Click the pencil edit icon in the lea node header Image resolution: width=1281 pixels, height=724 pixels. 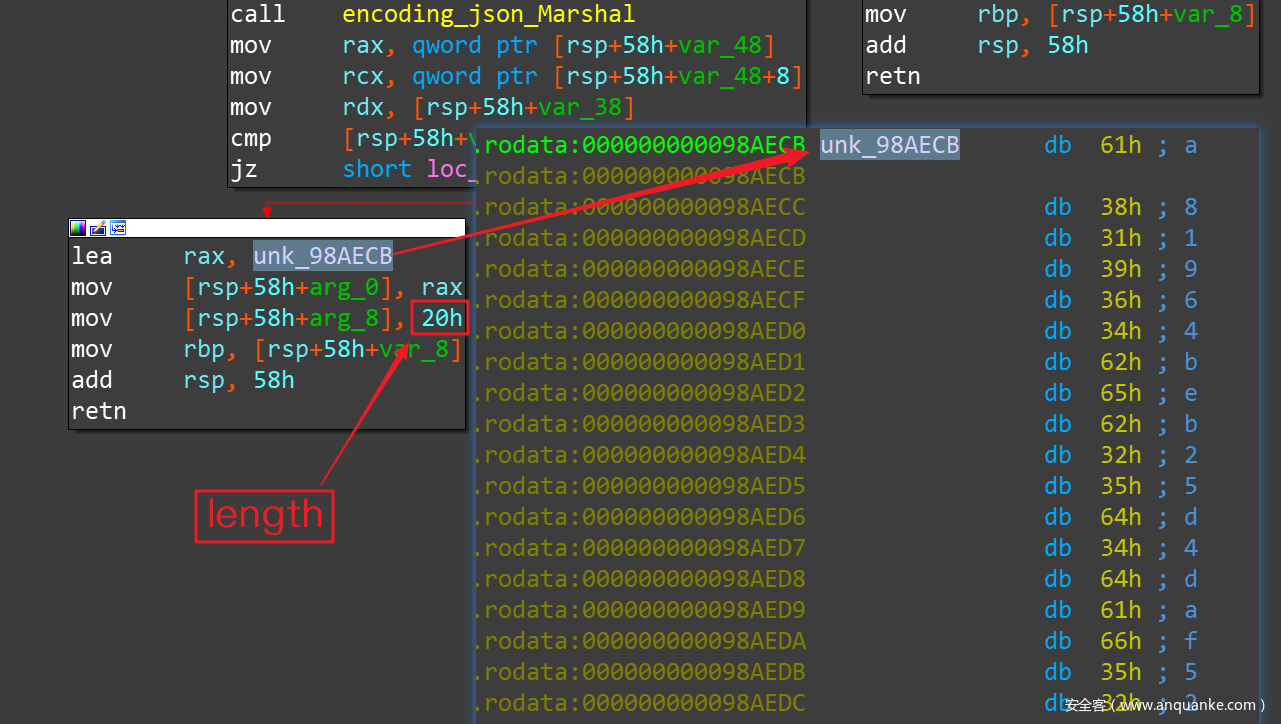tap(98, 228)
